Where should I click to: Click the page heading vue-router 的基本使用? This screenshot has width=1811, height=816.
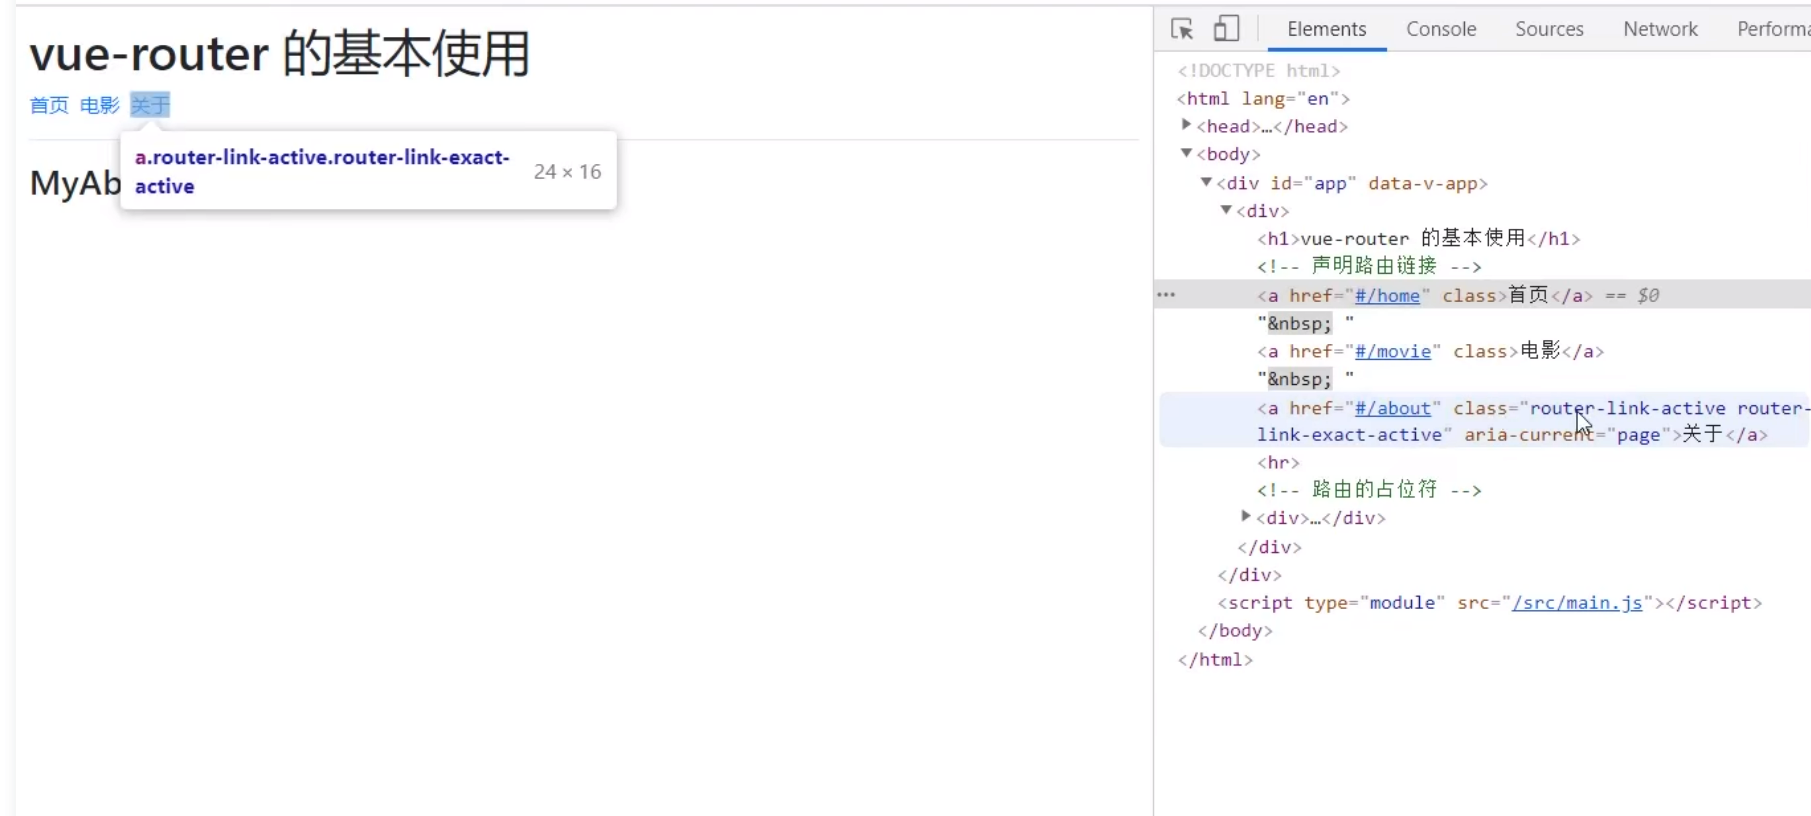click(x=279, y=53)
